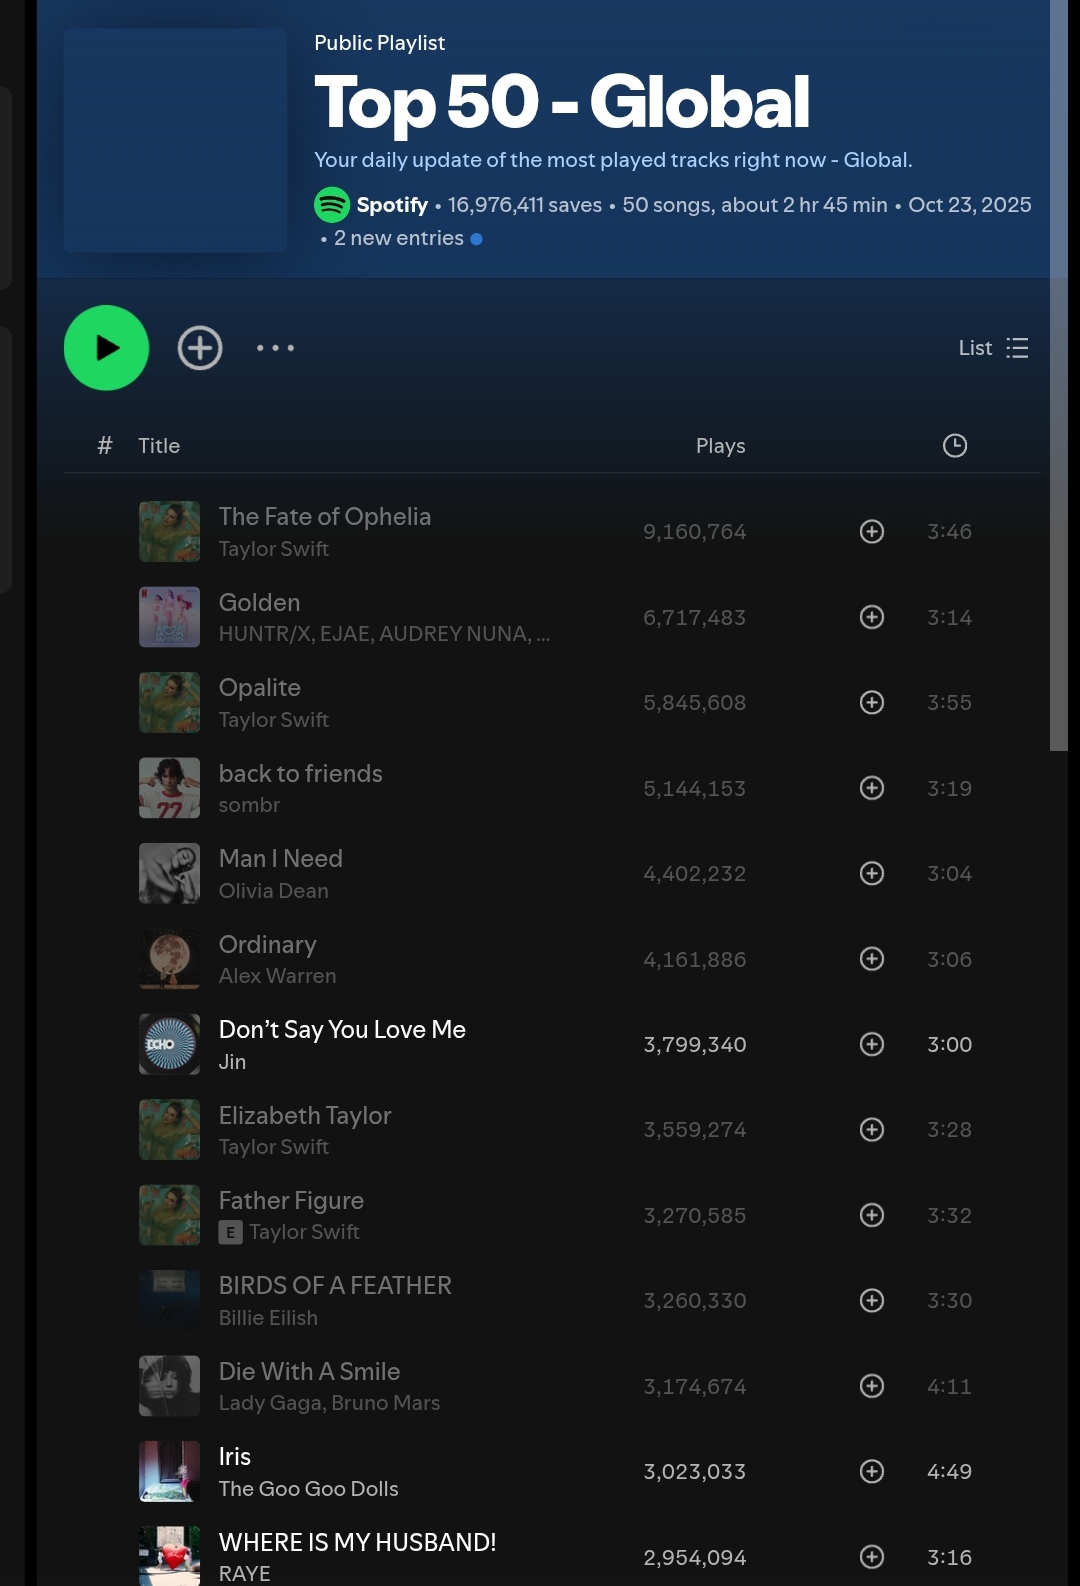Click the WHERE IS MY HUSBAND! album cover
1080x1586 pixels.
pyautogui.click(x=169, y=1556)
